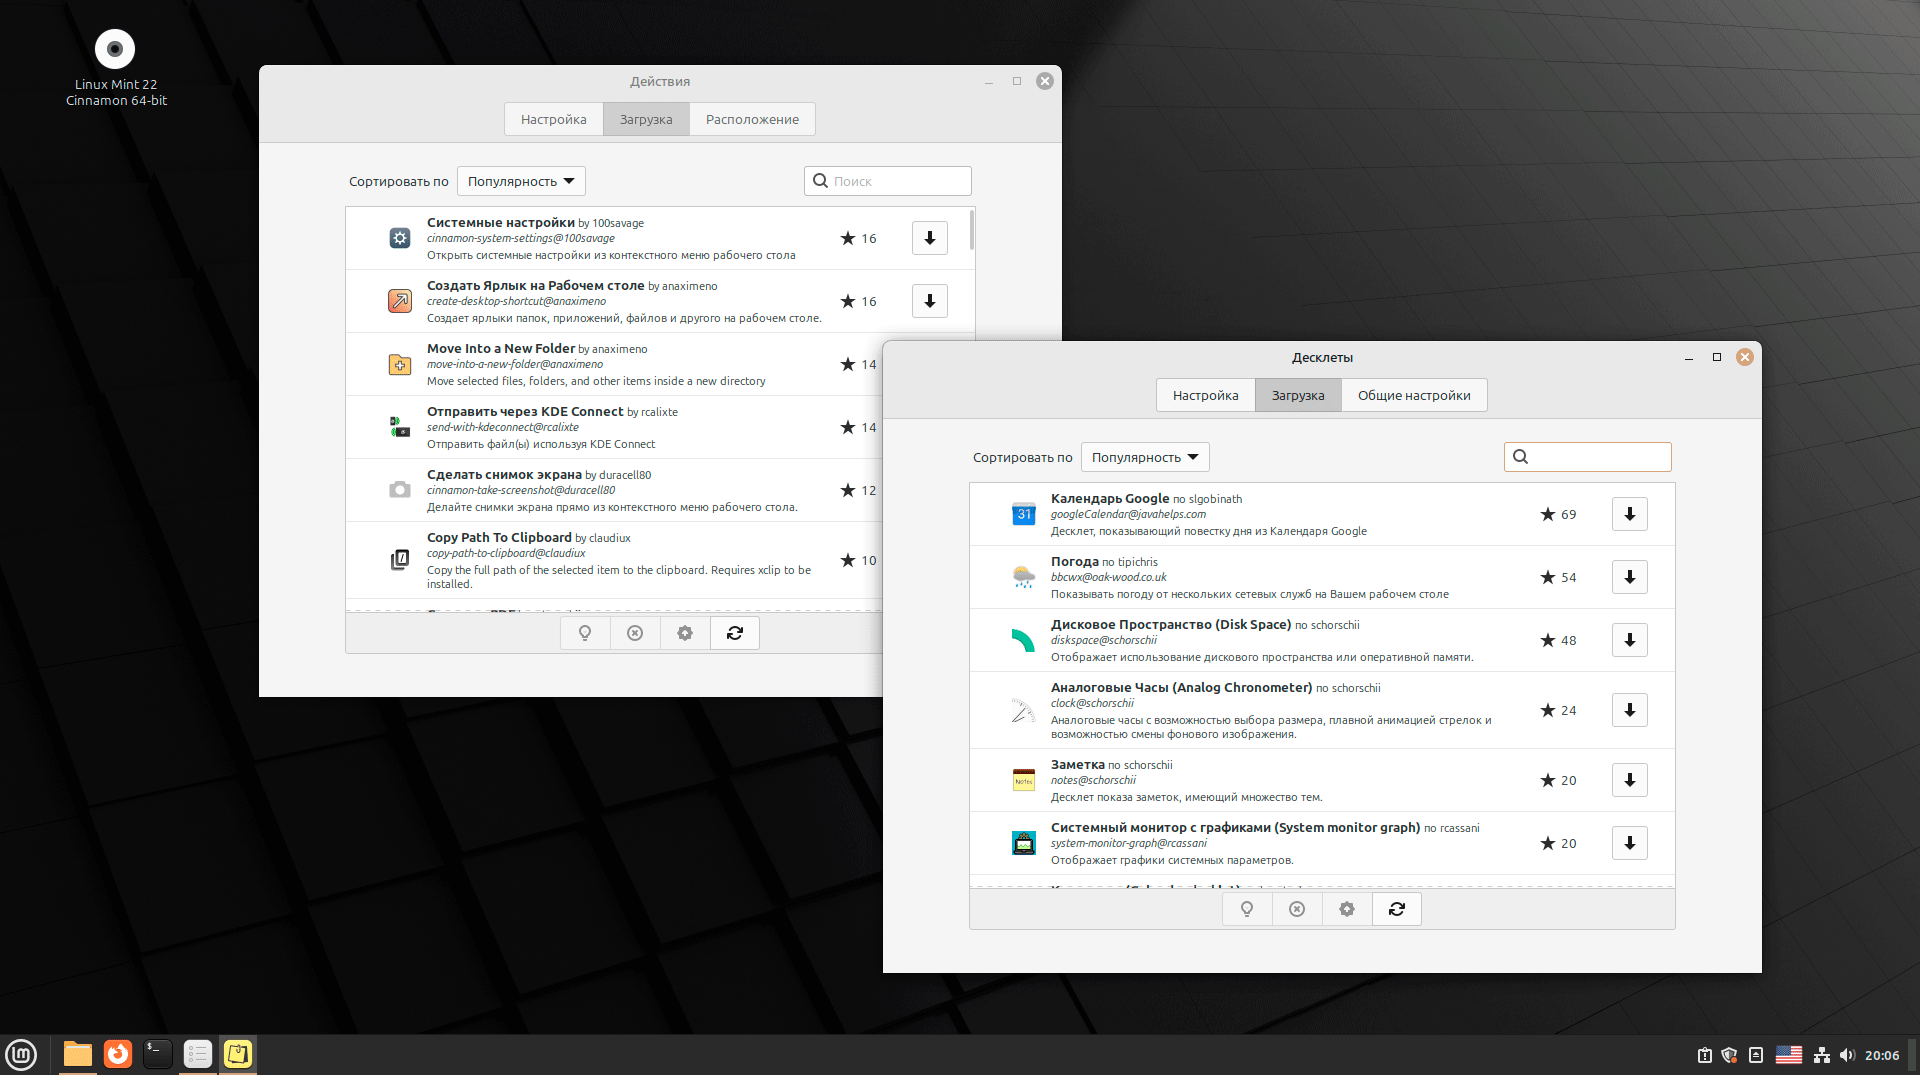
Task: Open the checklist app in the panel
Action: point(198,1054)
